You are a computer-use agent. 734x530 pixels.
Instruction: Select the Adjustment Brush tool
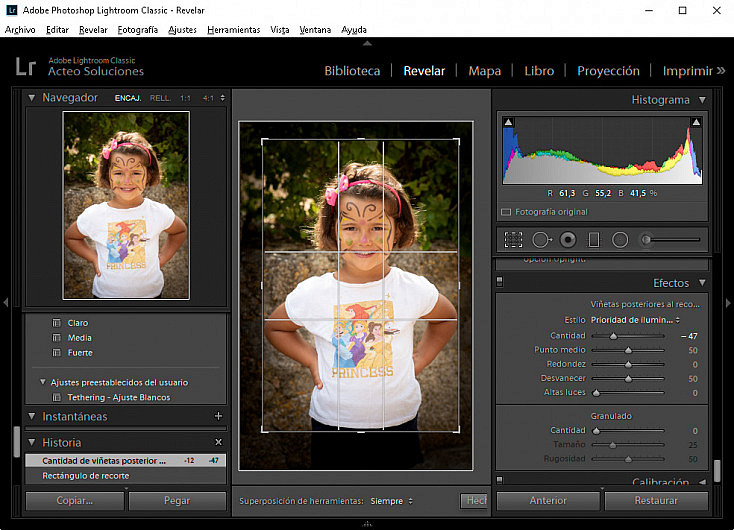click(x=670, y=240)
